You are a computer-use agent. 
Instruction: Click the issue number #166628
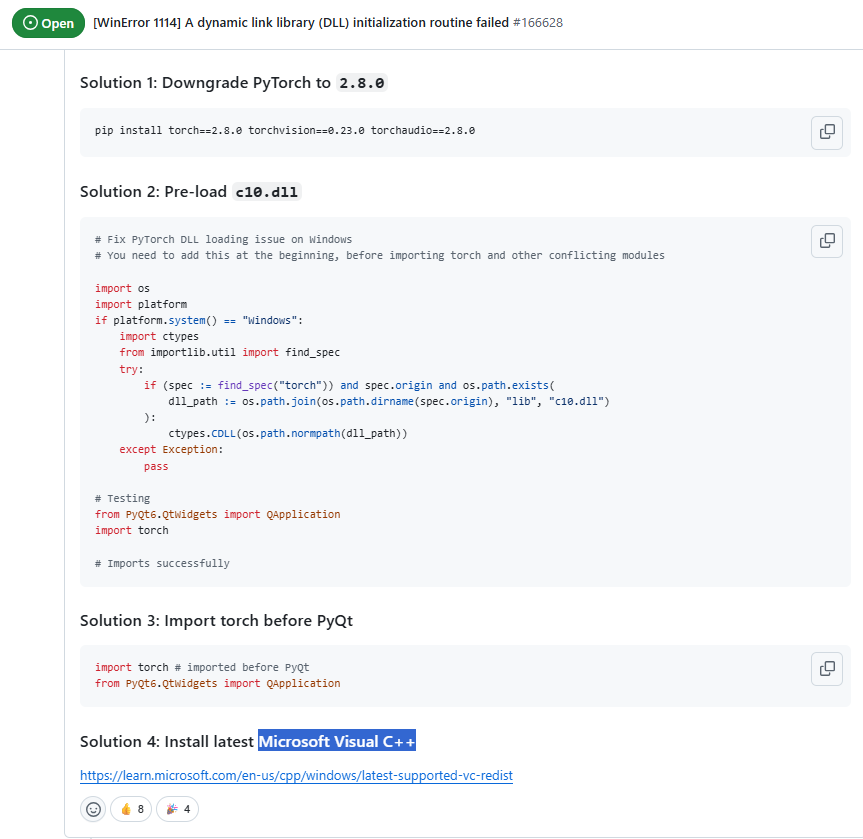[x=538, y=23]
